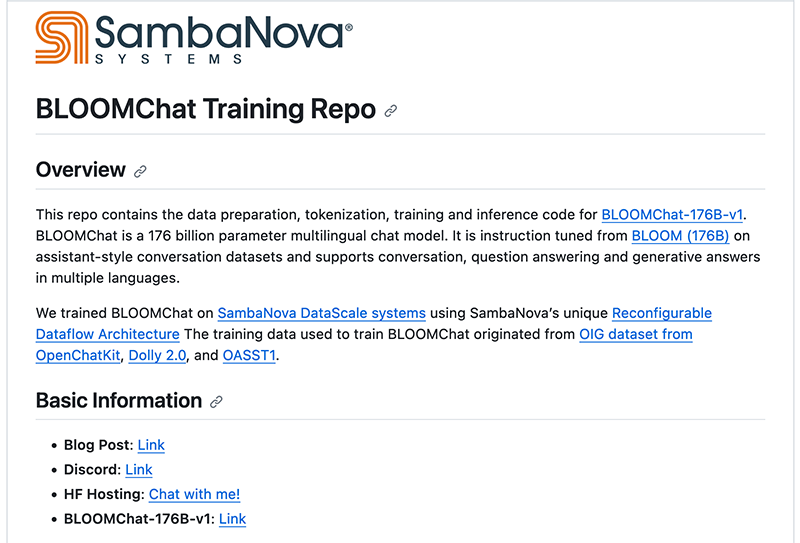Click the Basic Information heading text
Viewport: 800px width, 543px height.
coord(119,401)
